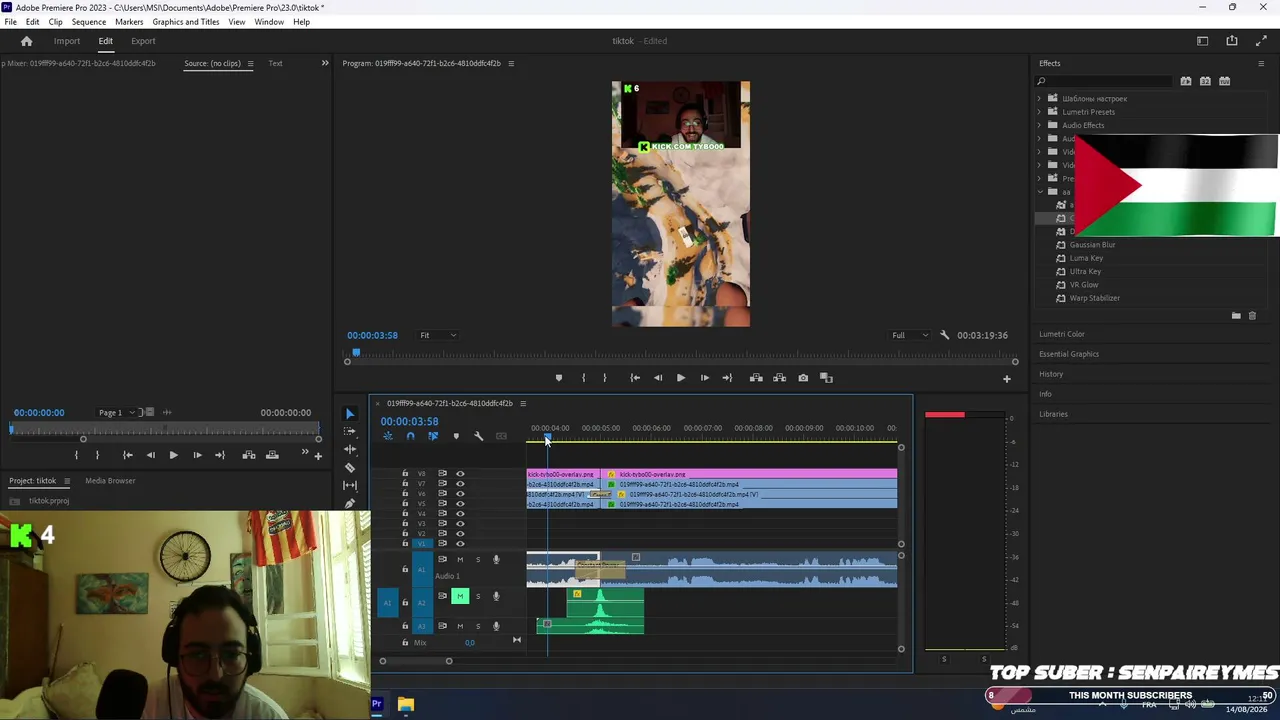Mark Out point in Program monitor

pyautogui.click(x=604, y=378)
